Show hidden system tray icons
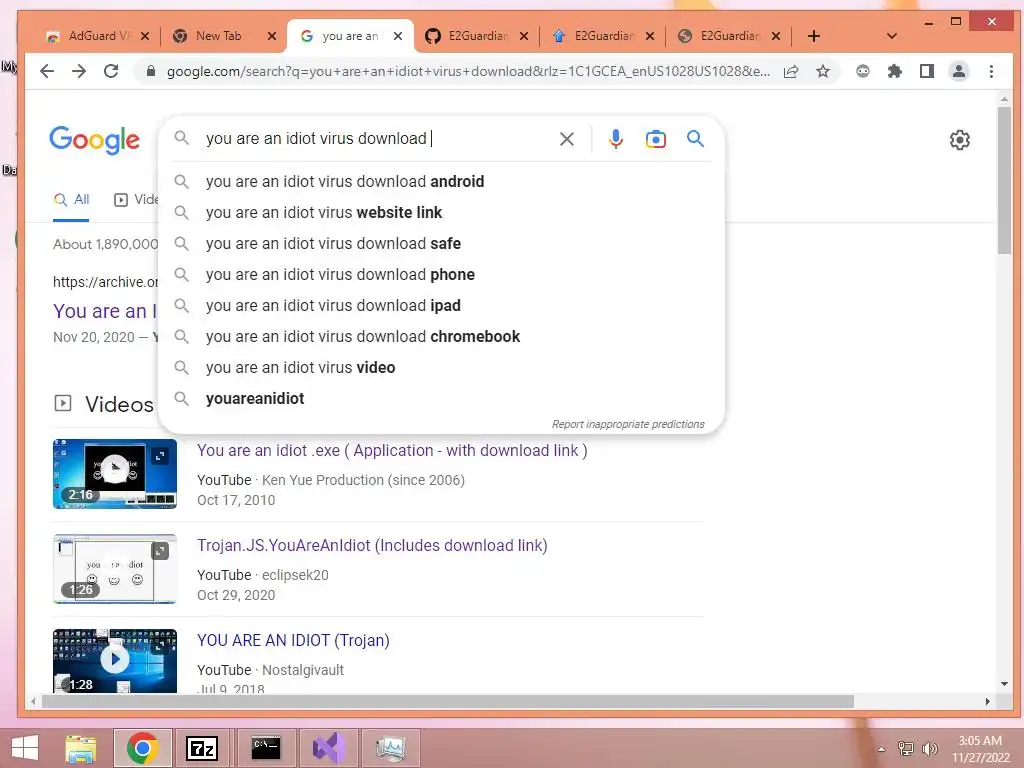Viewport: 1024px width, 768px height. [x=882, y=749]
